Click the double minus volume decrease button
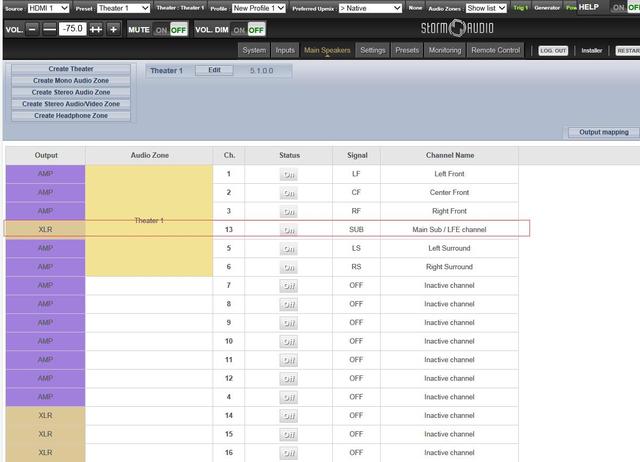 [x=49, y=30]
